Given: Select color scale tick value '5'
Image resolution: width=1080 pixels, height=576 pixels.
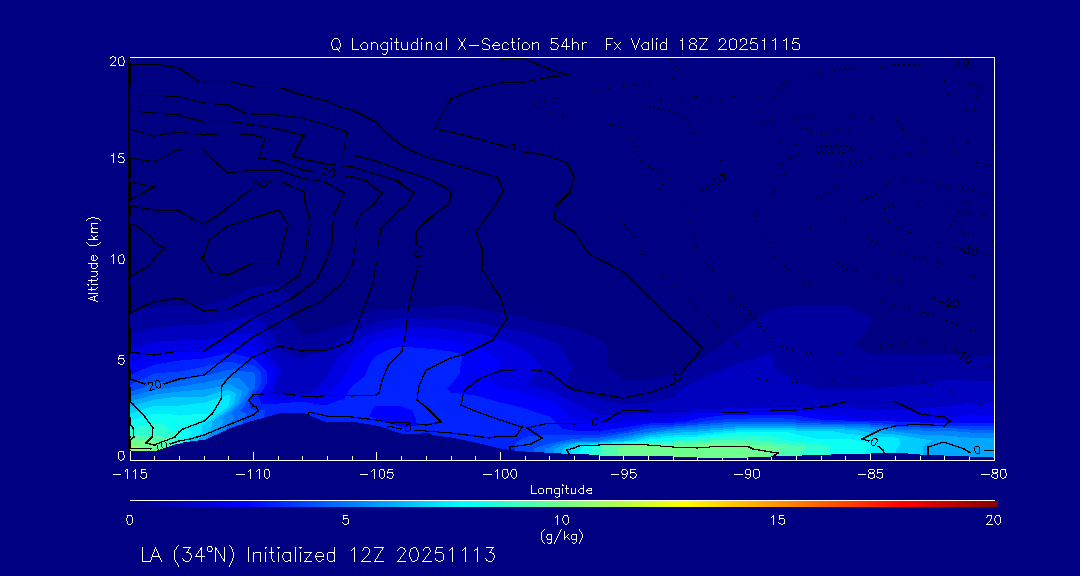Looking at the screenshot, I should pyautogui.click(x=345, y=521).
